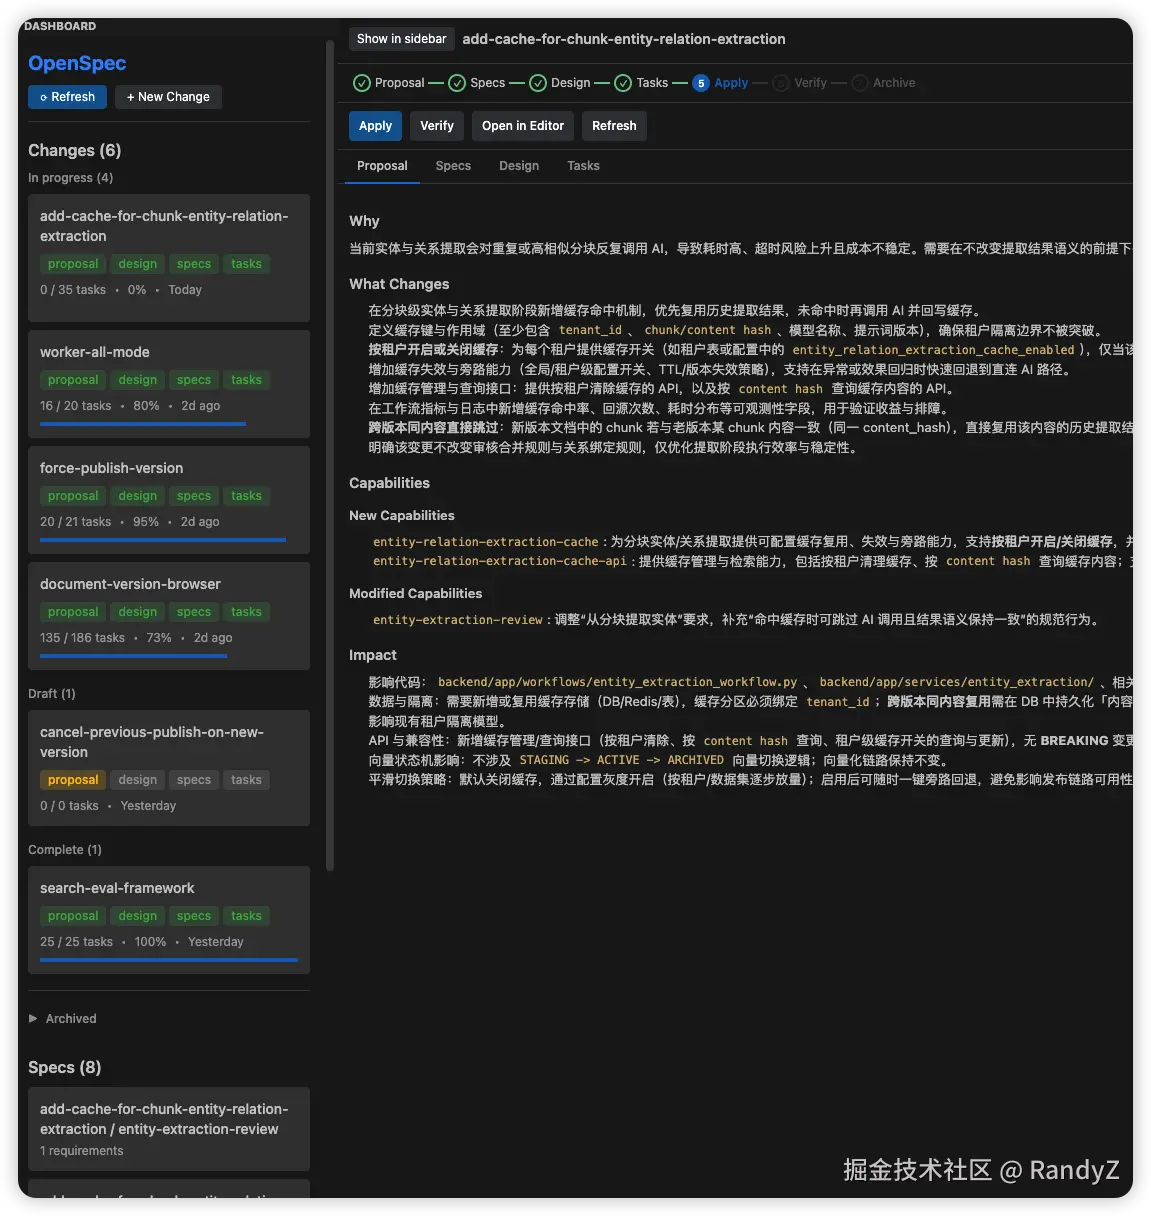Click tasks tag on force-publish-version
This screenshot has height=1216, width=1151.
click(x=246, y=496)
